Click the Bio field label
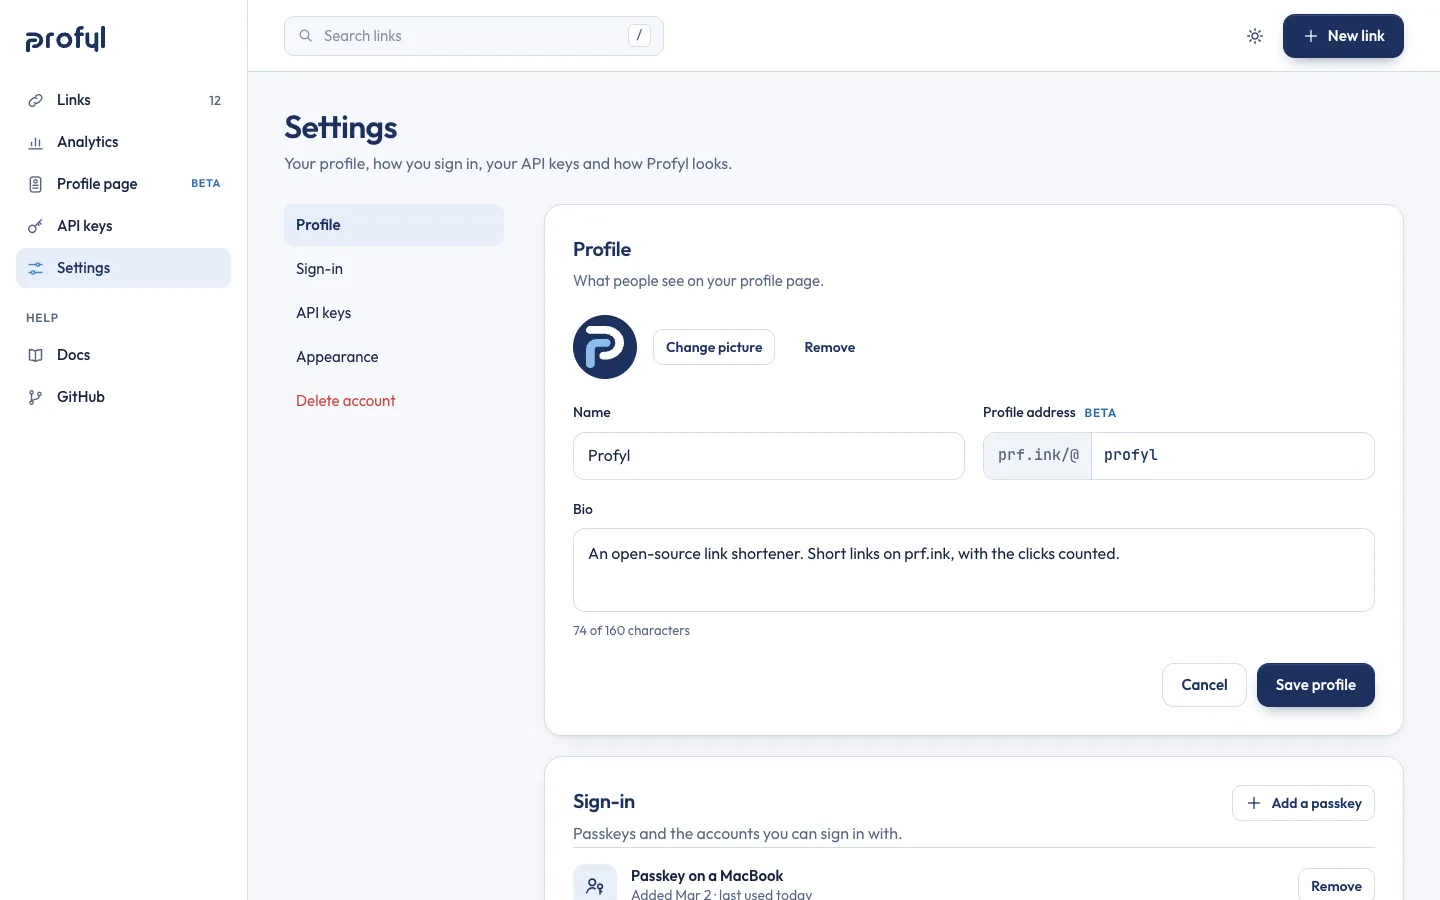The height and width of the screenshot is (900, 1440). (x=583, y=510)
